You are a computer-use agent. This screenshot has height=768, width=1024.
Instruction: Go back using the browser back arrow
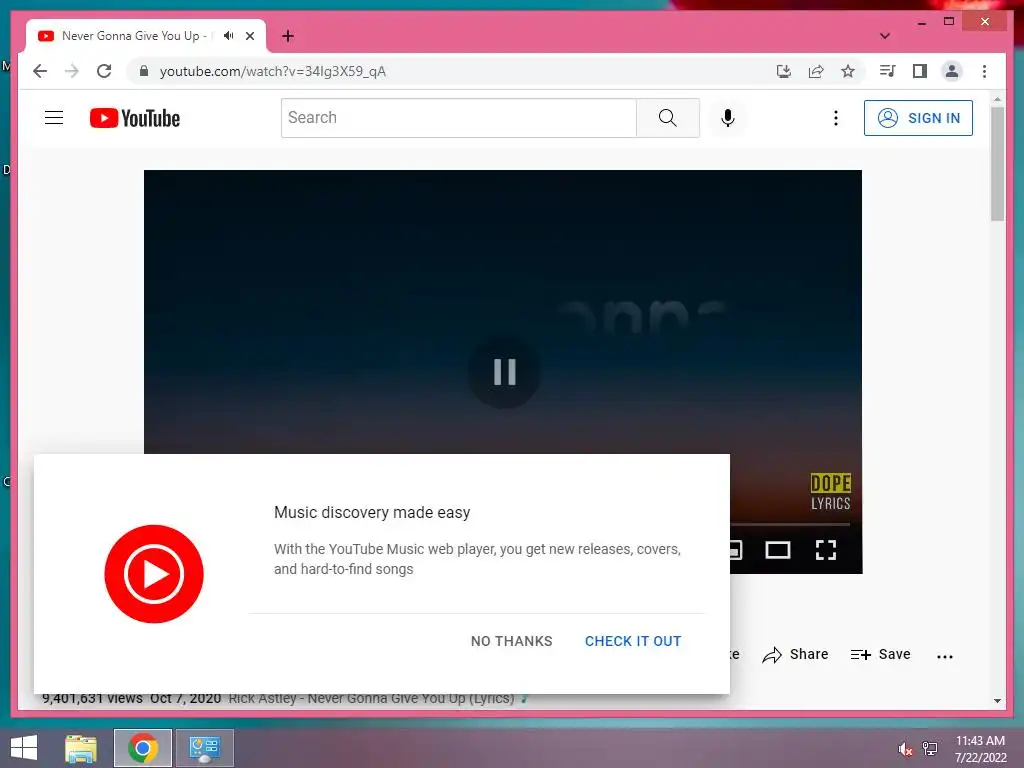40,71
